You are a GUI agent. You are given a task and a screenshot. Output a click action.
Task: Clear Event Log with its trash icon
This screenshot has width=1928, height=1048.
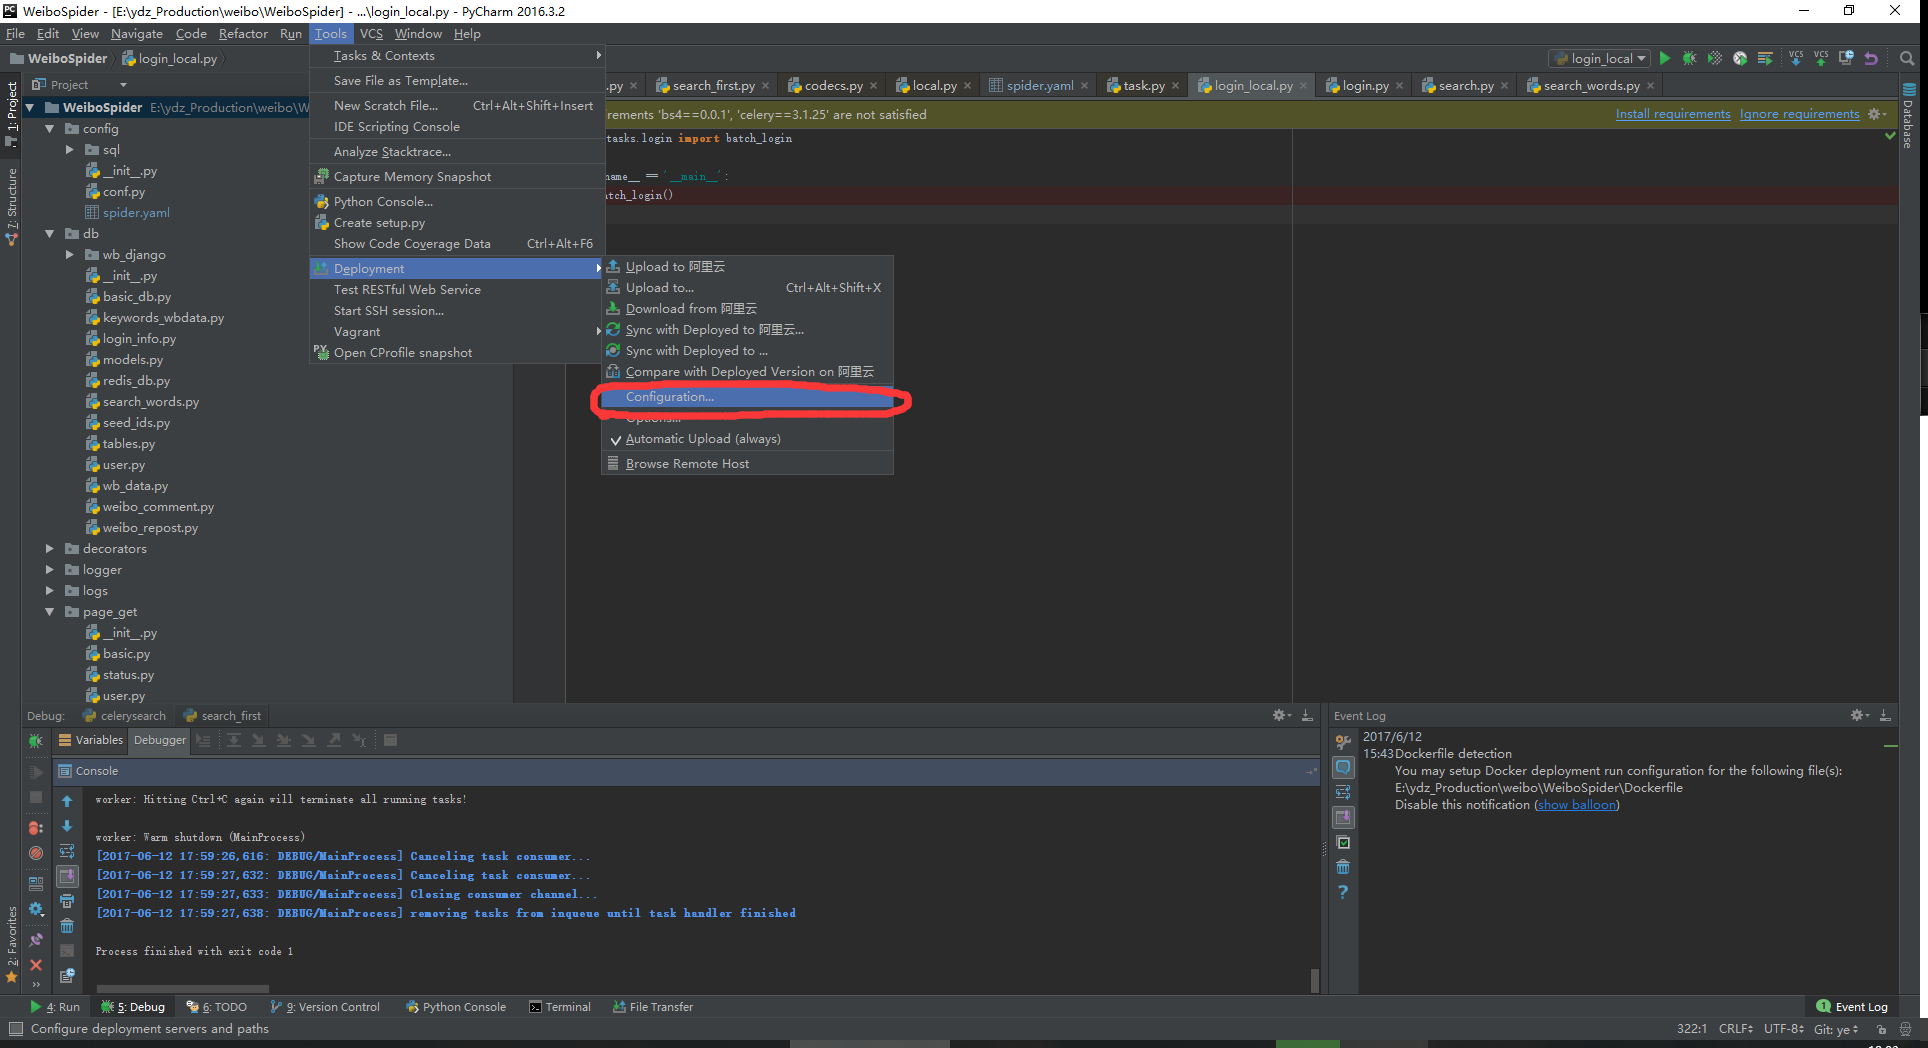click(1343, 867)
